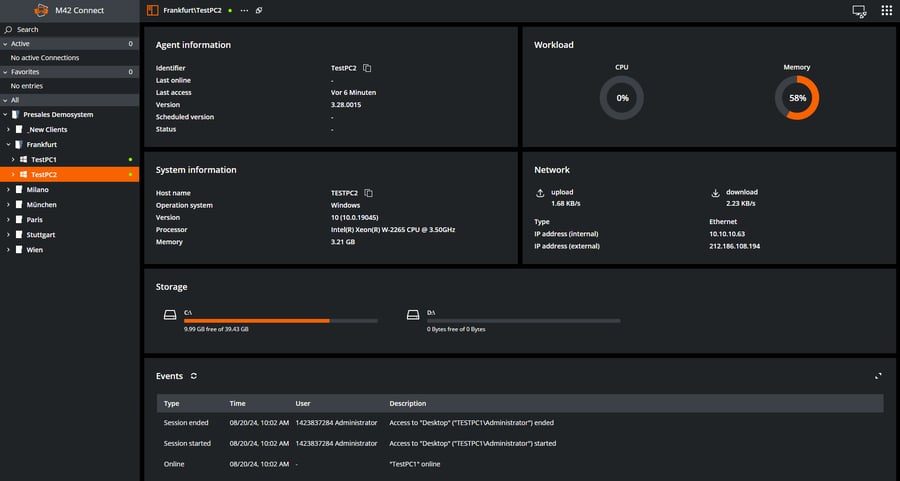900x481 pixels.
Task: Copy the TESTPC2 host name
Action: pos(367,193)
